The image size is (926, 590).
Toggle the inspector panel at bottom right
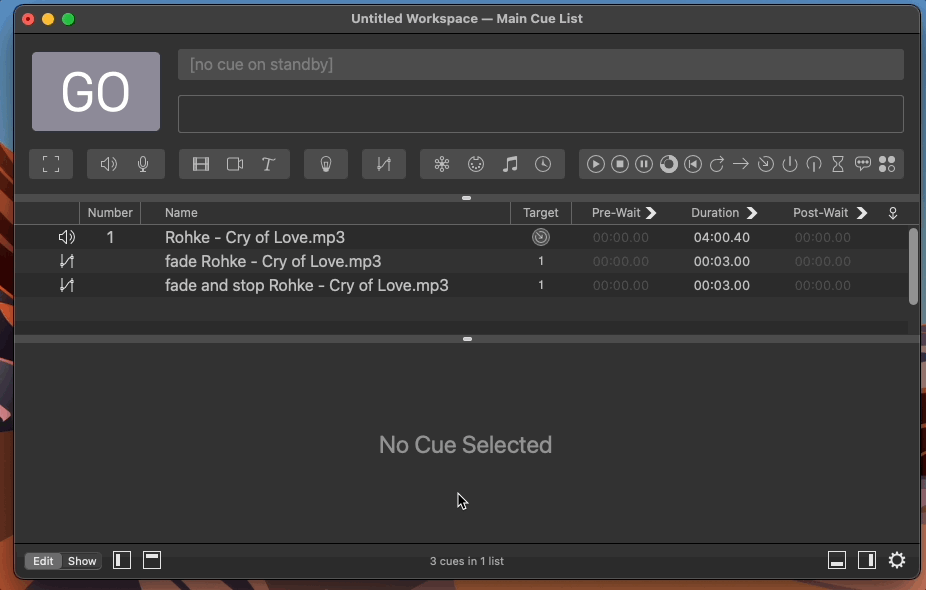coord(837,560)
